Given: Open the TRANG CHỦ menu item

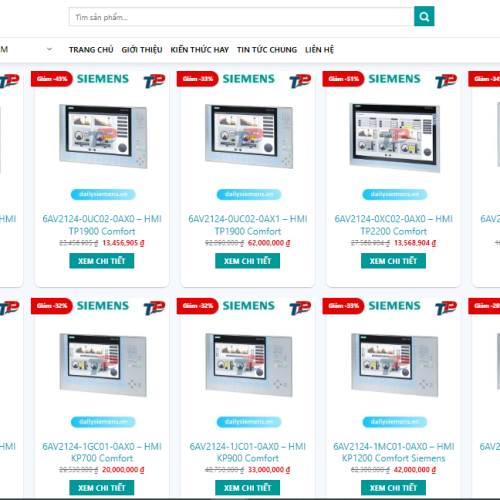Looking at the screenshot, I should (91, 50).
